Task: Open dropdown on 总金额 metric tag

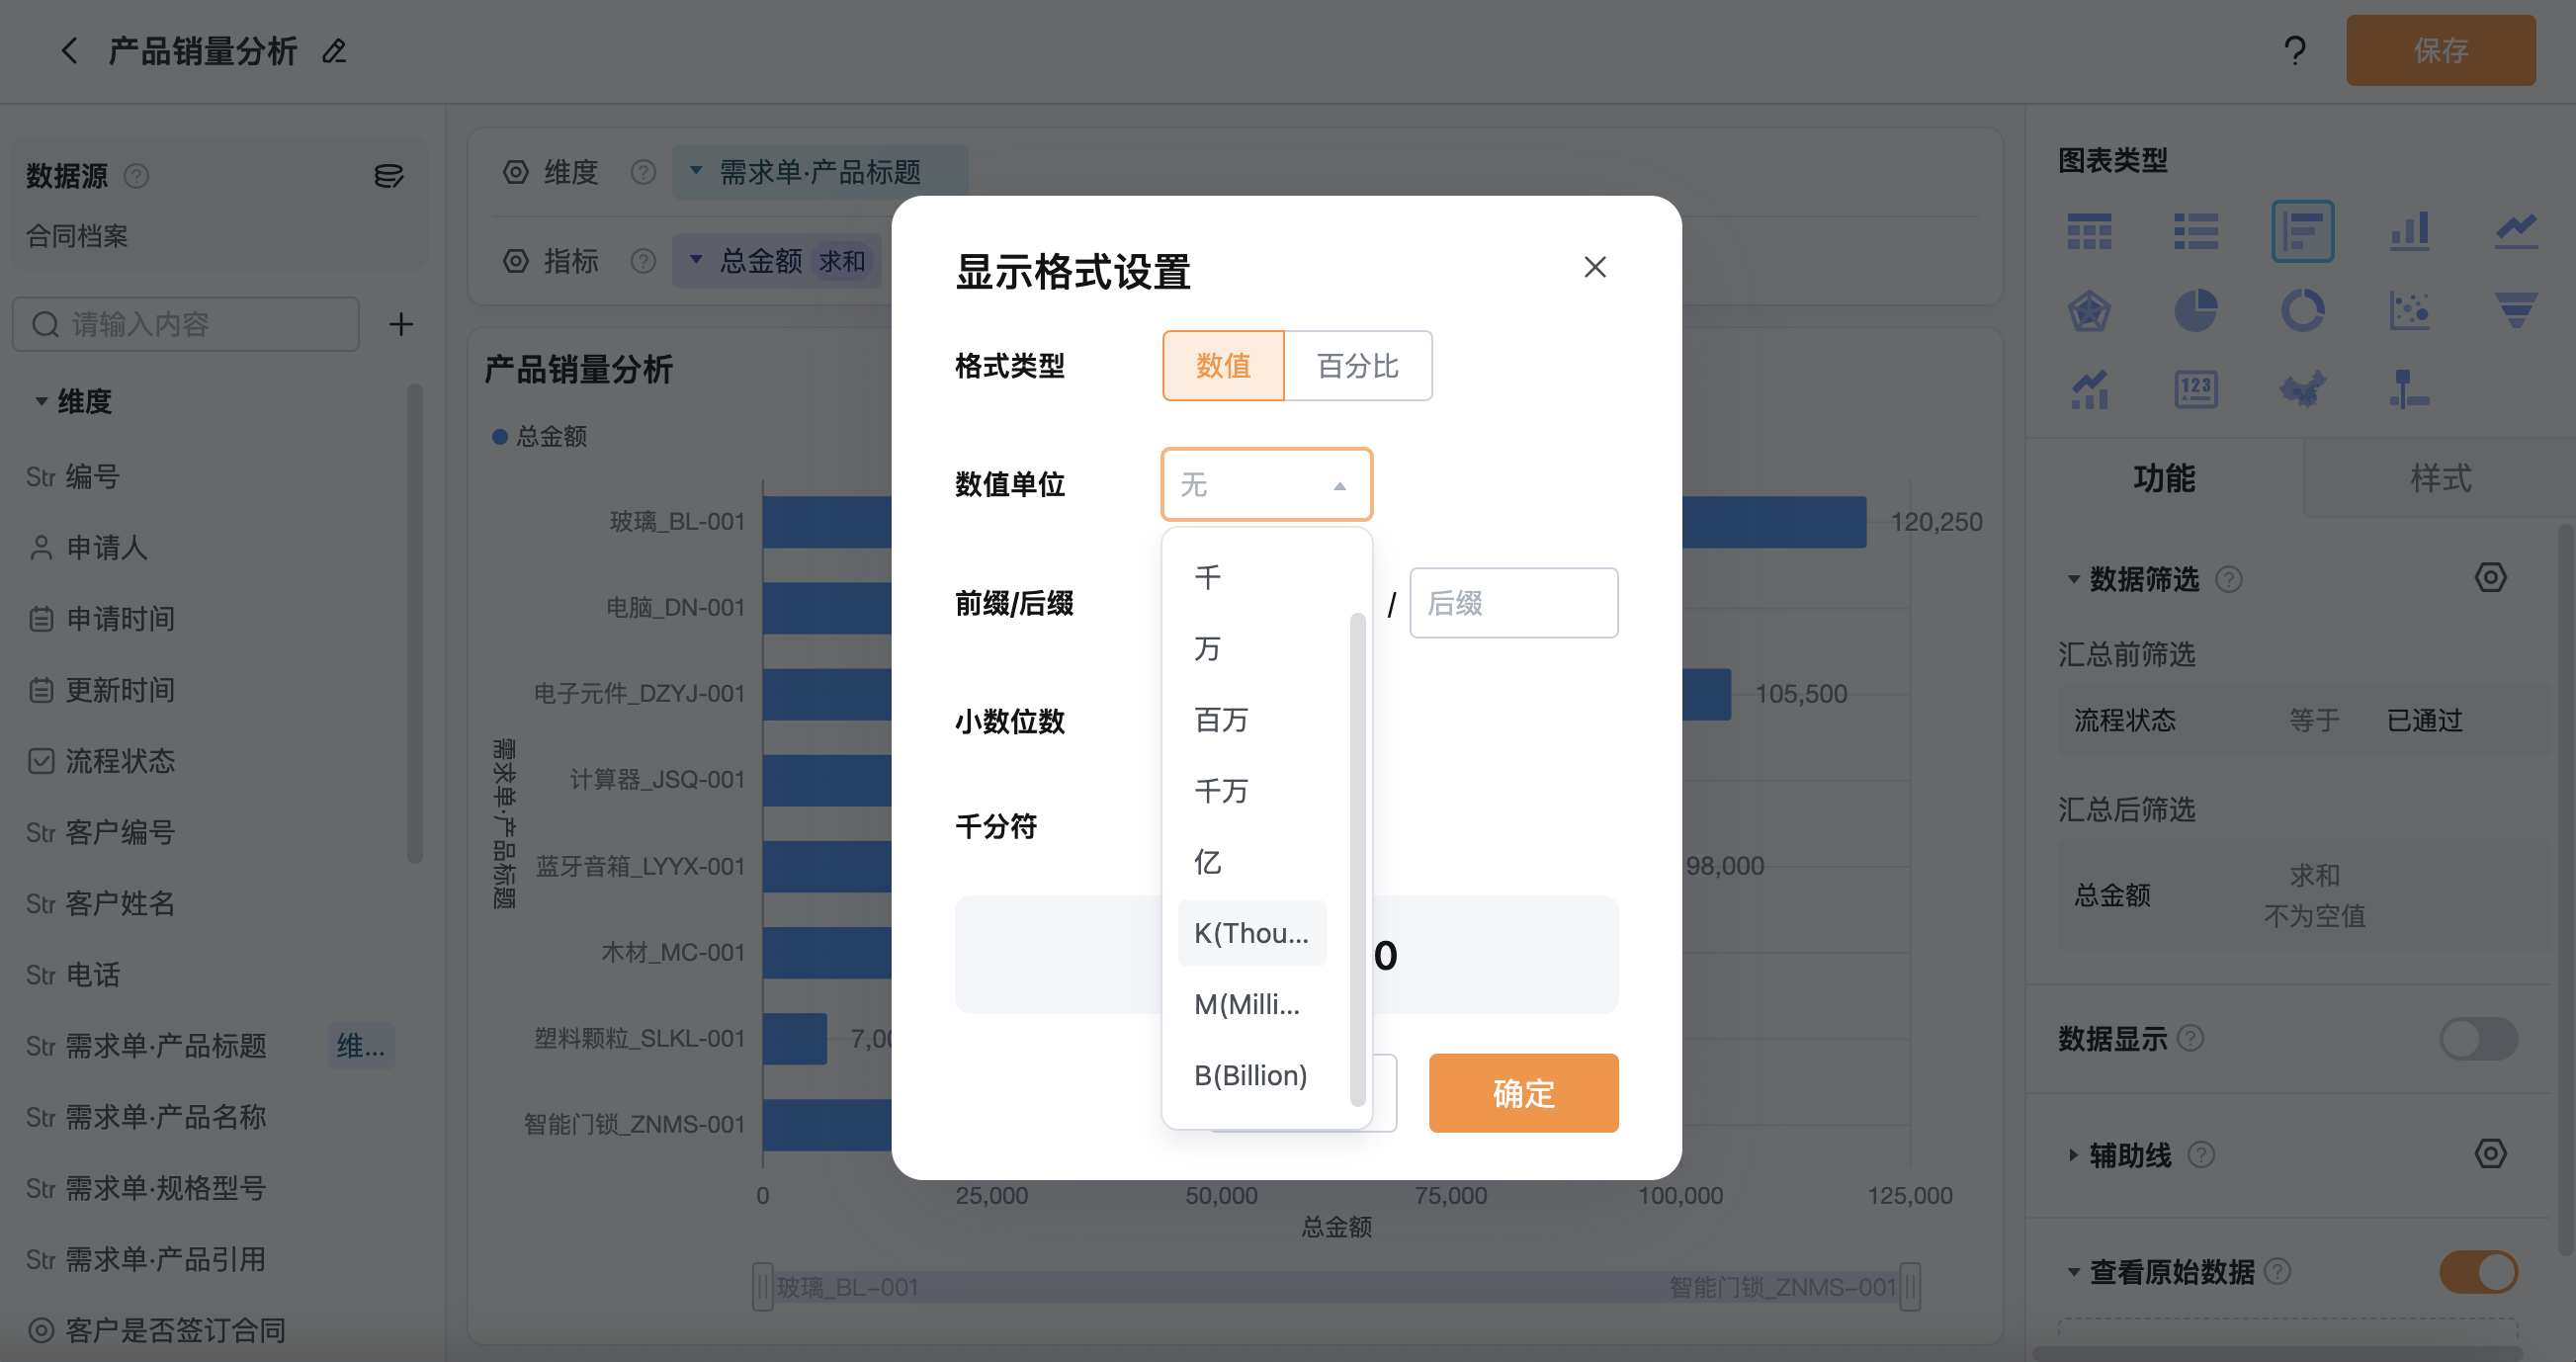Action: coord(696,260)
